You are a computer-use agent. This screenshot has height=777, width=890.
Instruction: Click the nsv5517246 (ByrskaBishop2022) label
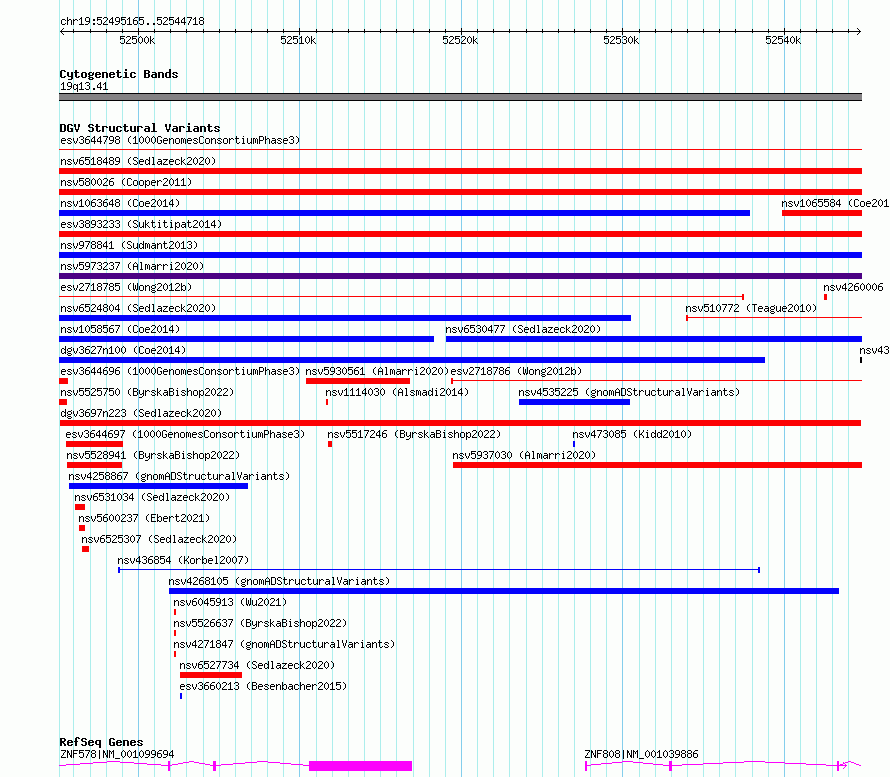[414, 434]
